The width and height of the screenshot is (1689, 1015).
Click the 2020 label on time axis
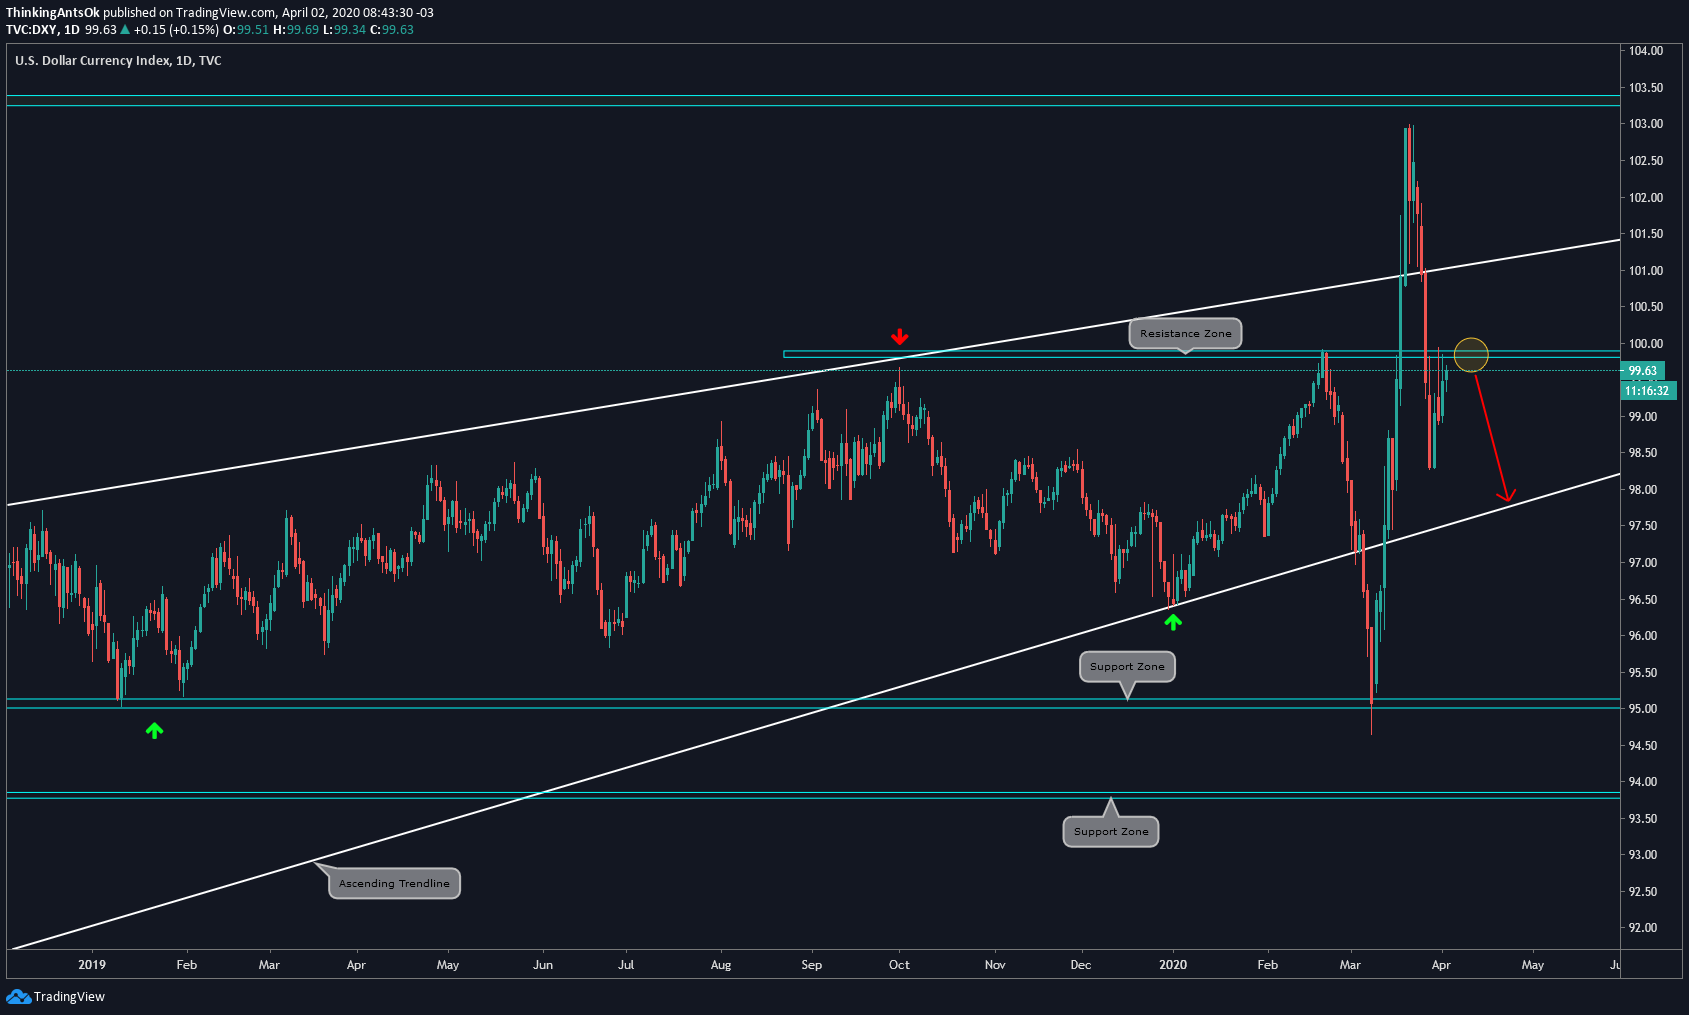[1173, 965]
